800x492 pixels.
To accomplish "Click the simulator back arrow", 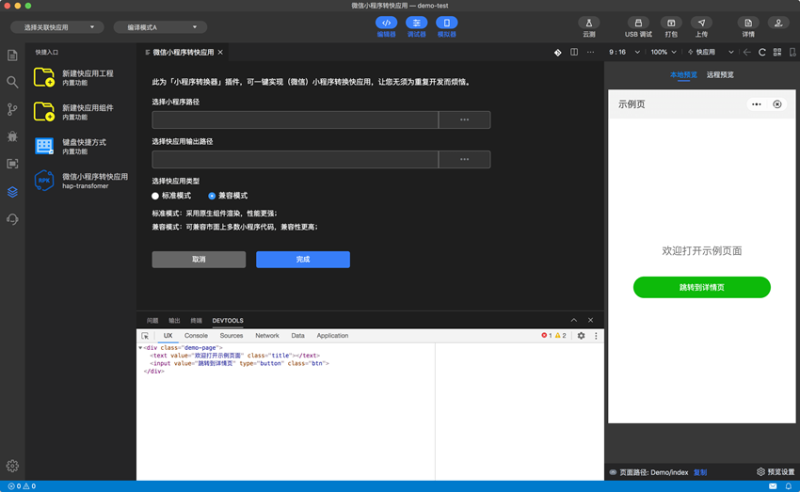I will (x=747, y=52).
